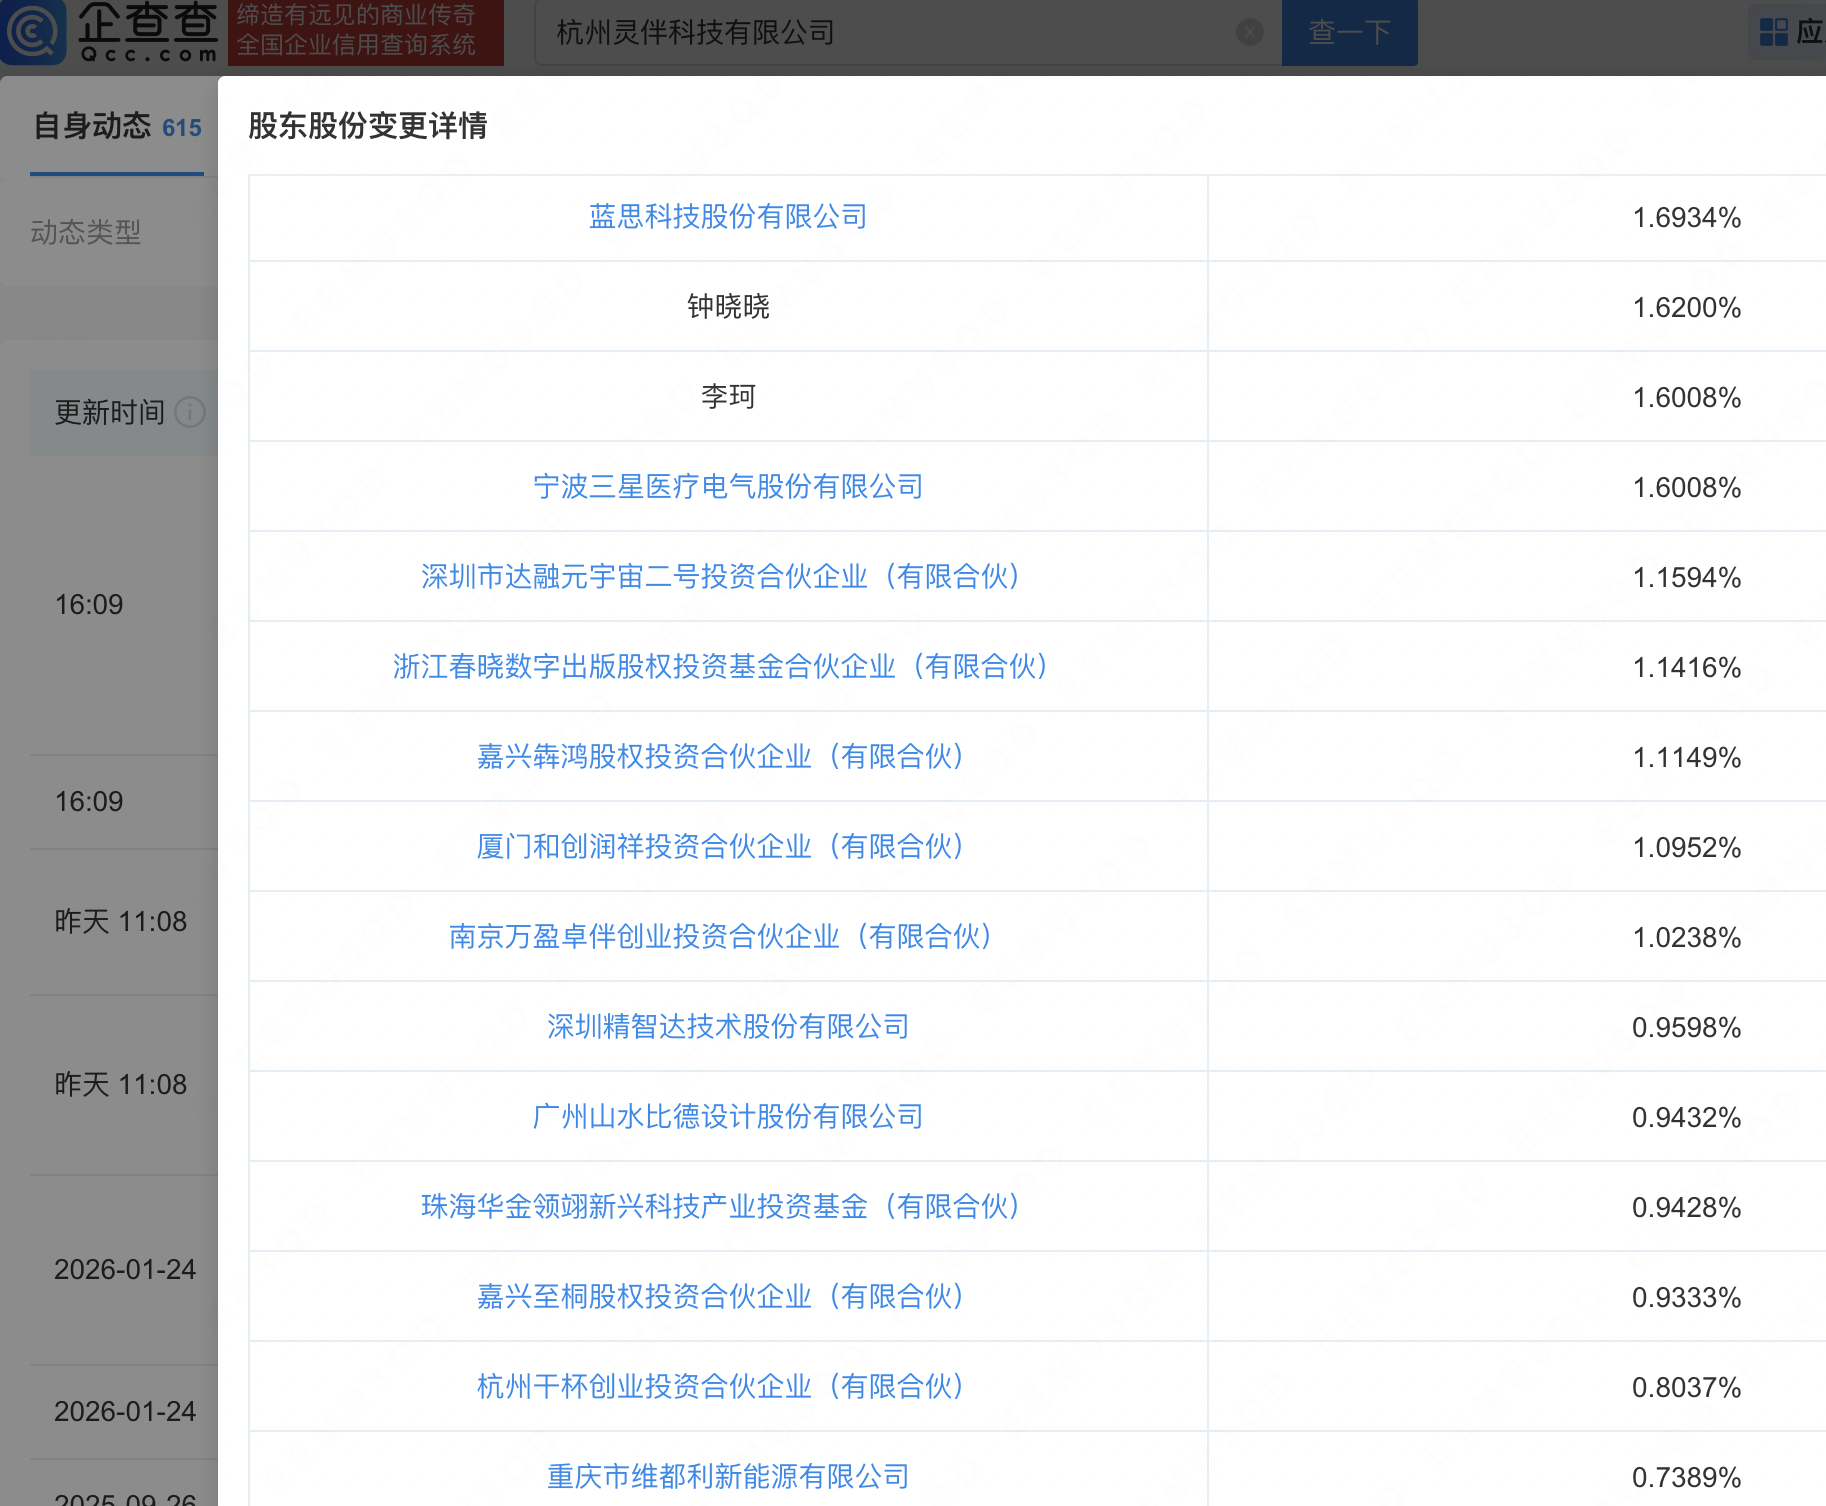The image size is (1826, 1506).
Task: Open 杭州干杯创业投资合伙企业 link
Action: (x=720, y=1387)
